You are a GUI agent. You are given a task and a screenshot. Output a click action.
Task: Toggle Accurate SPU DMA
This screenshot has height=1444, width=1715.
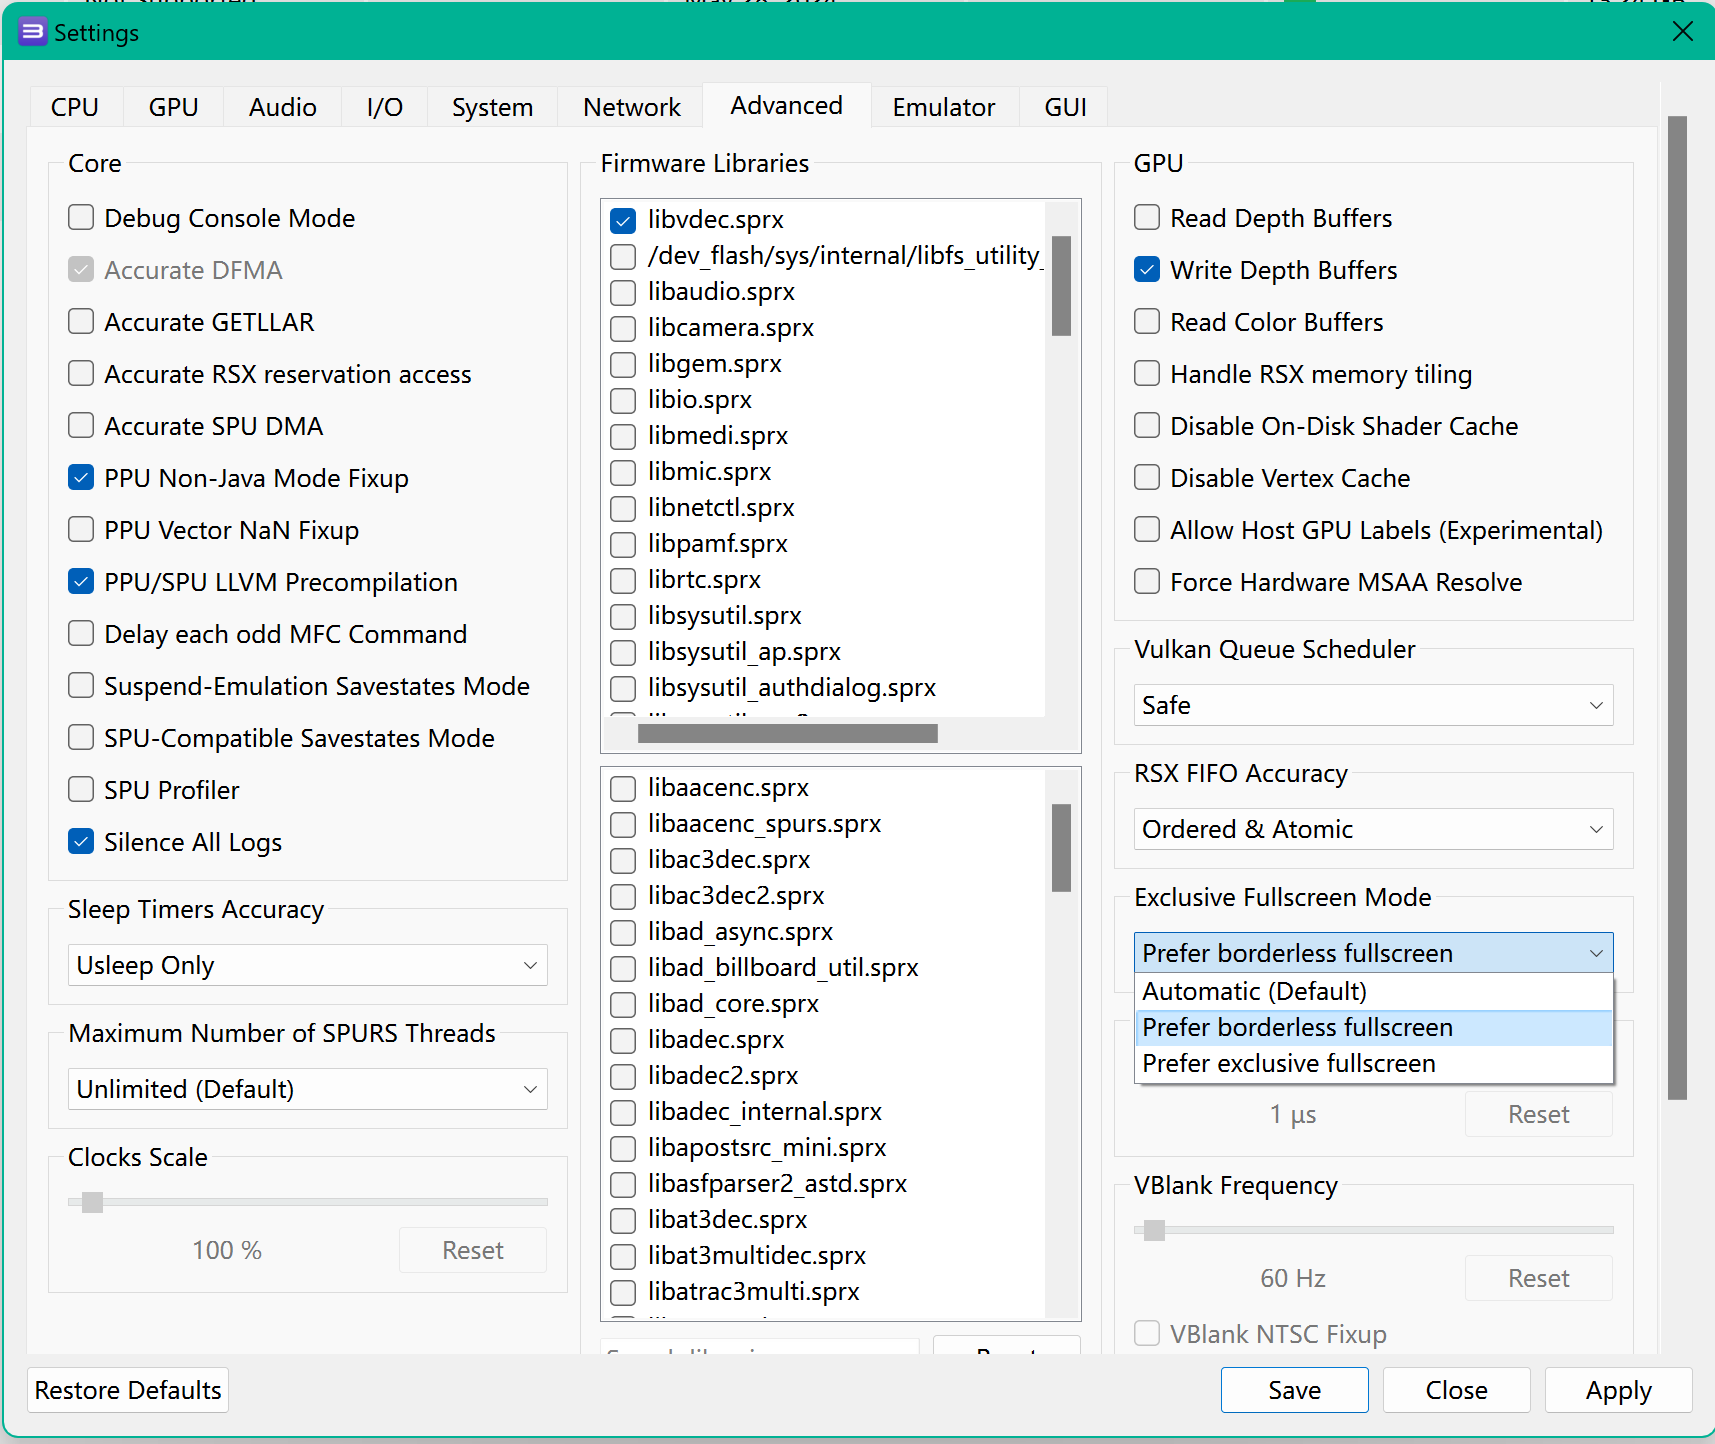(x=81, y=426)
